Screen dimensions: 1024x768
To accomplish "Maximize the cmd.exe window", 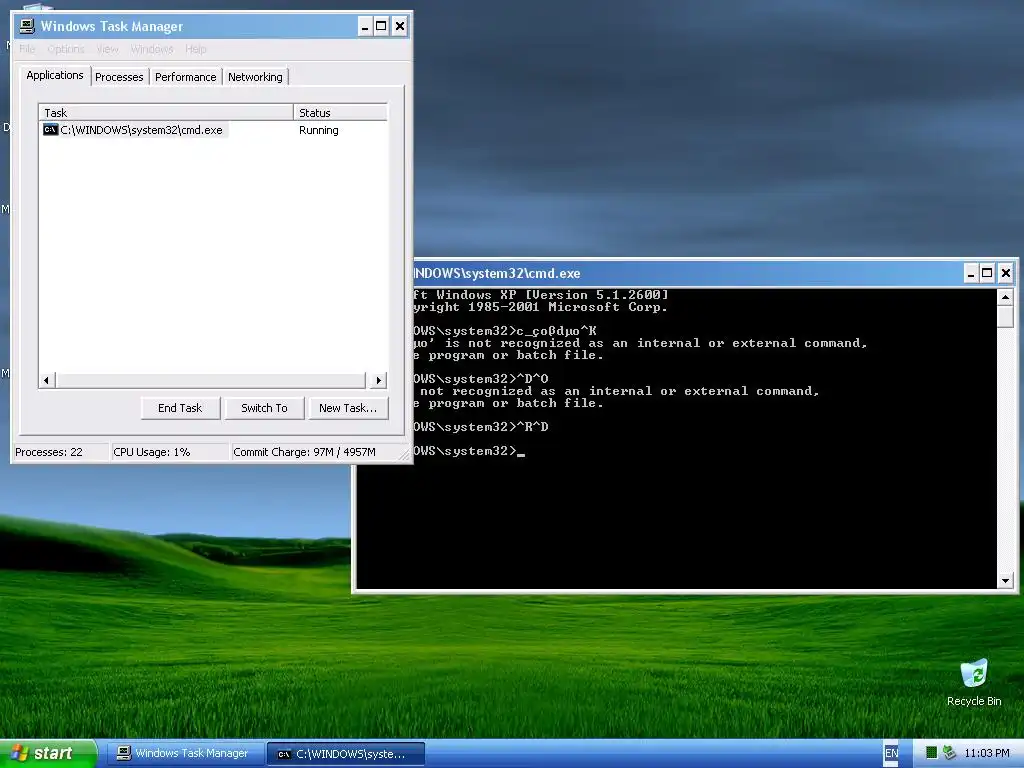I will (987, 274).
